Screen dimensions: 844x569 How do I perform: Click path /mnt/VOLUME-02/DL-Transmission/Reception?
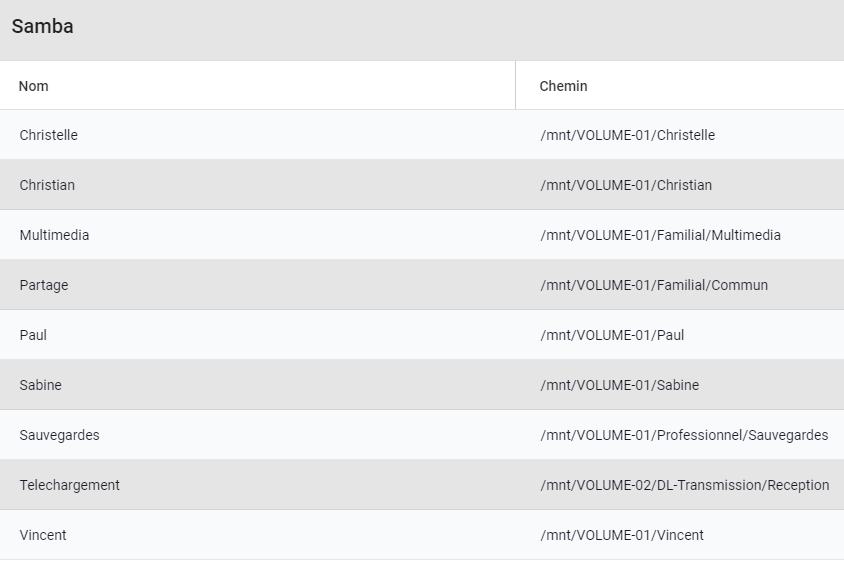coord(685,486)
